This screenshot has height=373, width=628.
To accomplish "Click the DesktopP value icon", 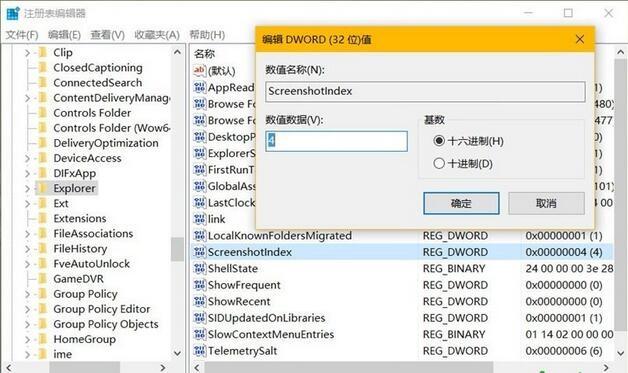I will (x=199, y=137).
